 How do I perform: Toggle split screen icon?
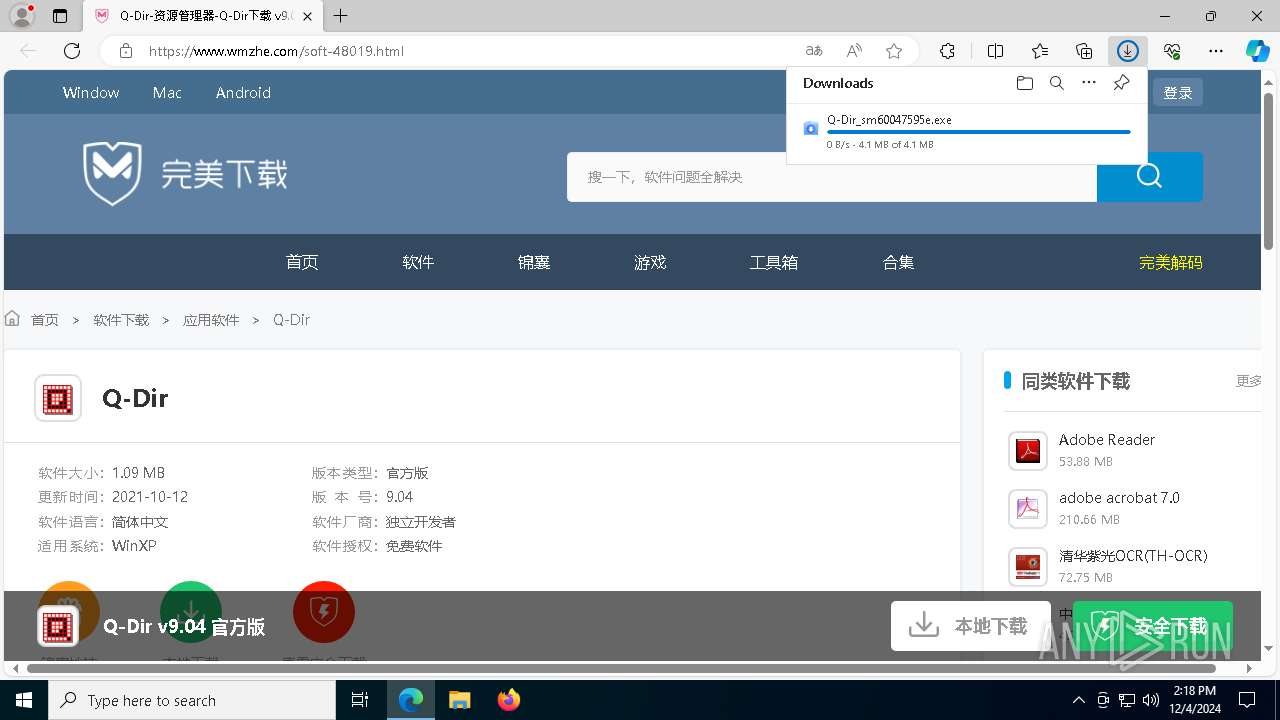(x=995, y=51)
